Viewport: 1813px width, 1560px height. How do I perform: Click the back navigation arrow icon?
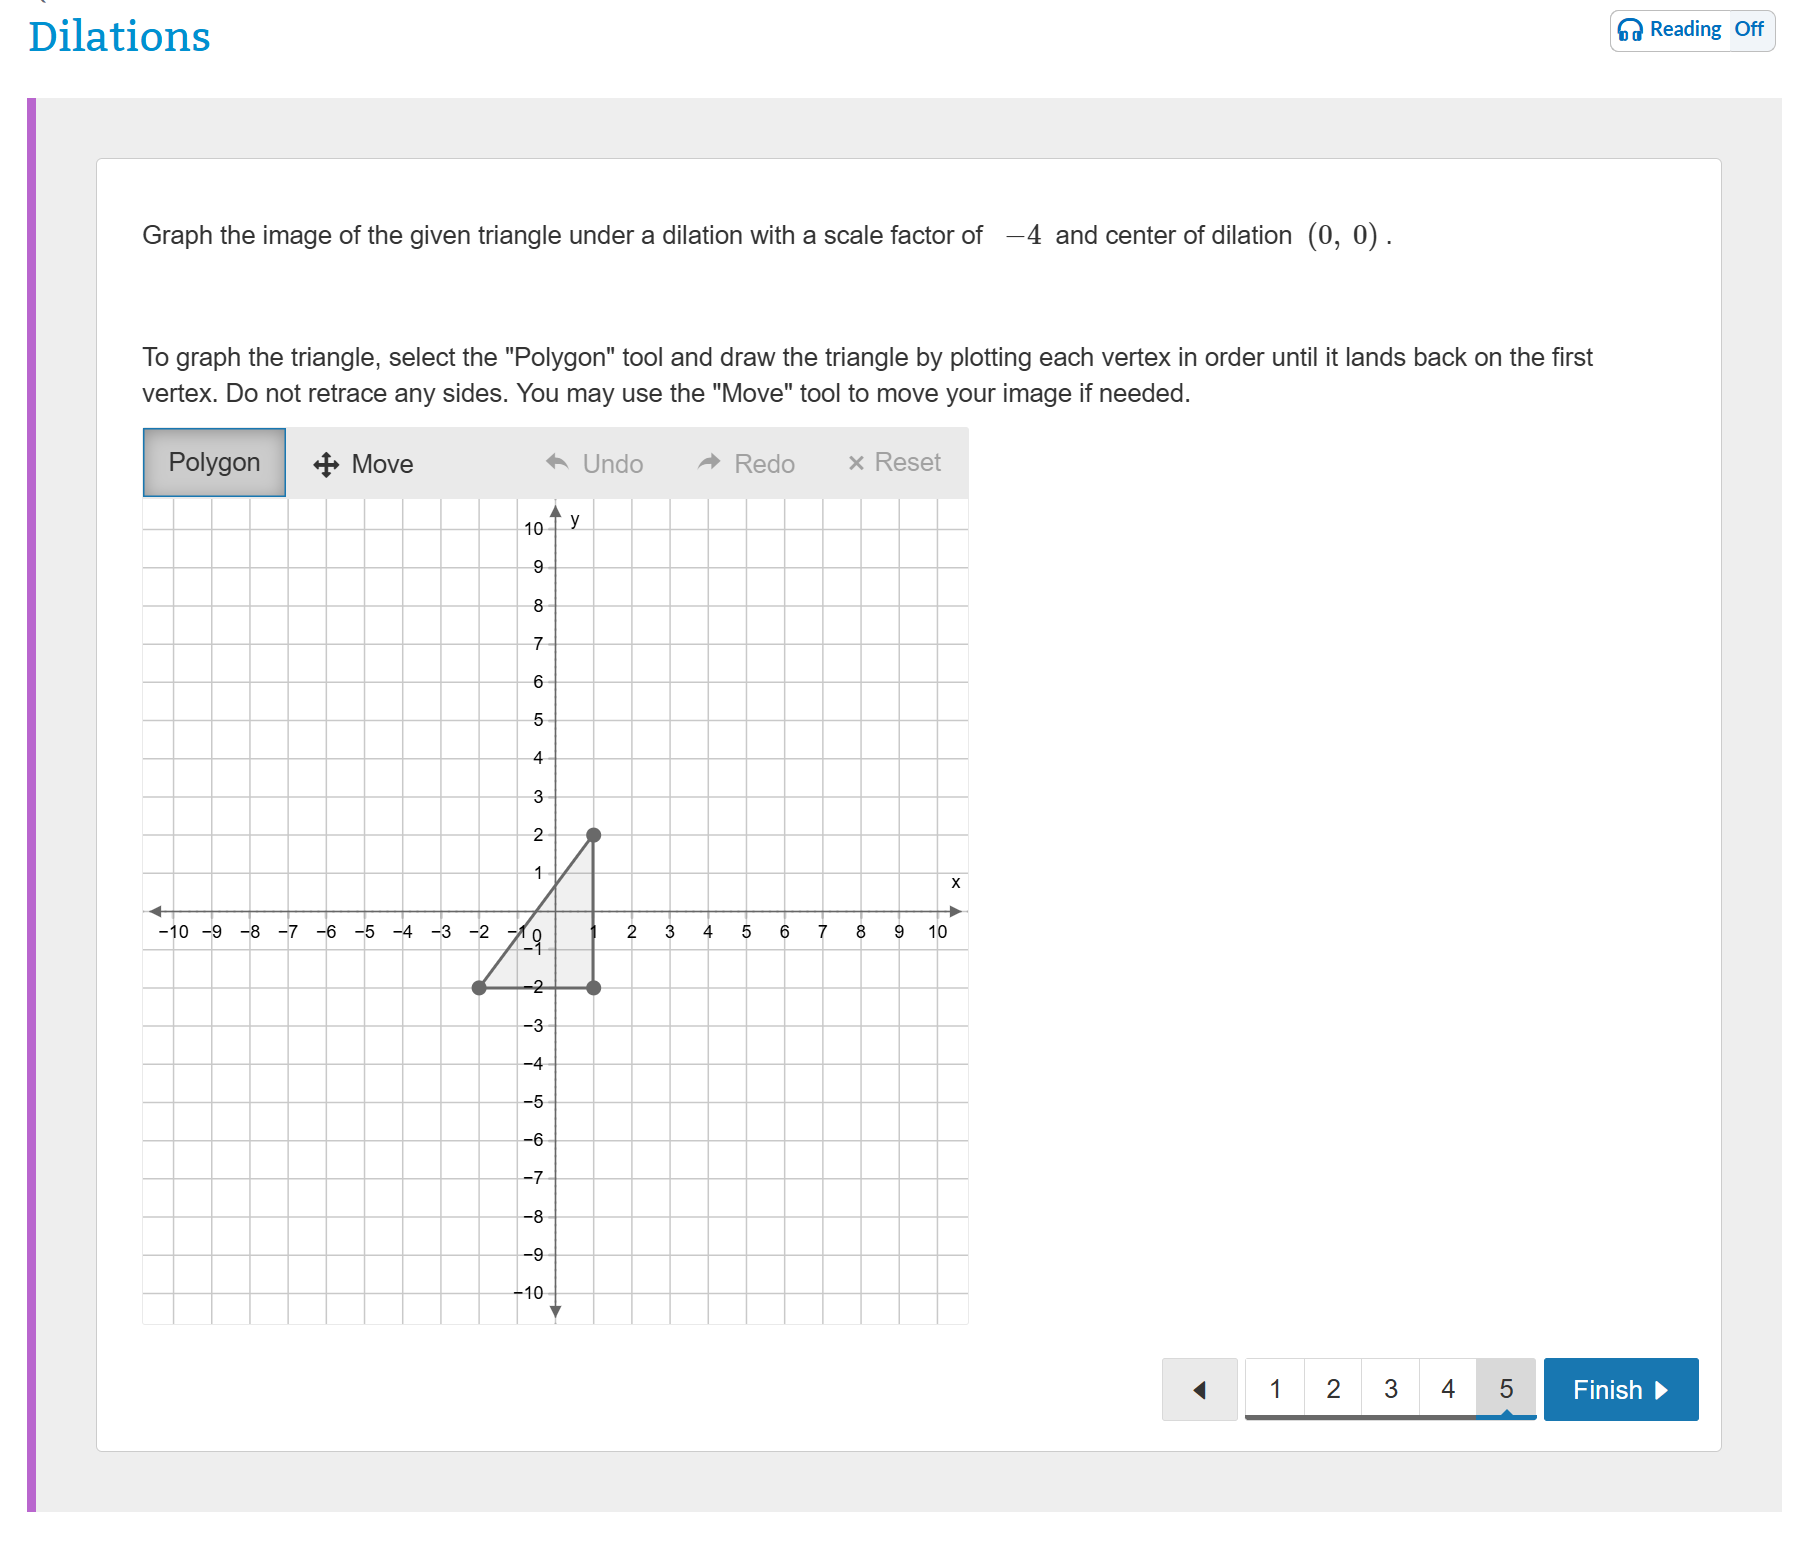[x=1199, y=1389]
